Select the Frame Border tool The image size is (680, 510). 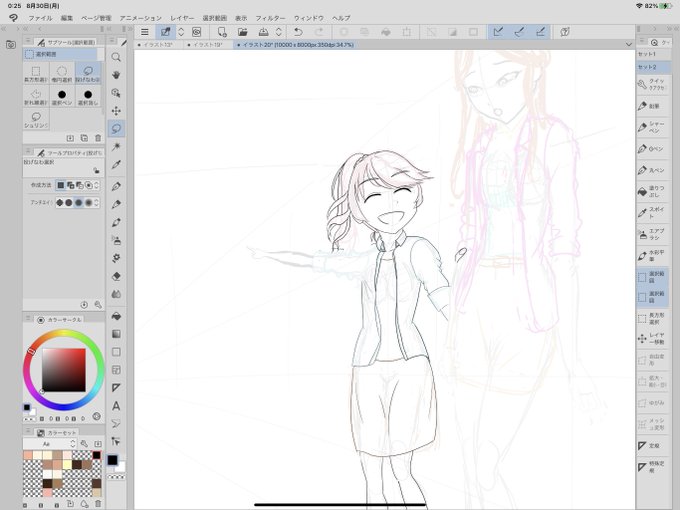click(x=116, y=370)
